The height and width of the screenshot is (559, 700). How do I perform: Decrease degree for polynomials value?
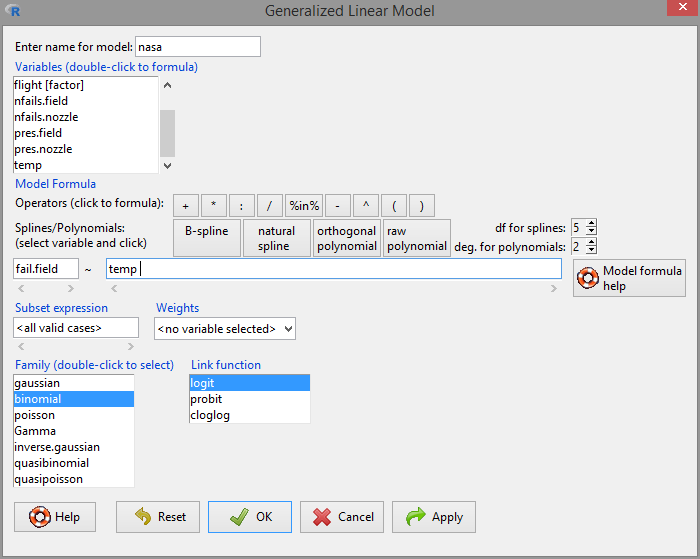591,250
